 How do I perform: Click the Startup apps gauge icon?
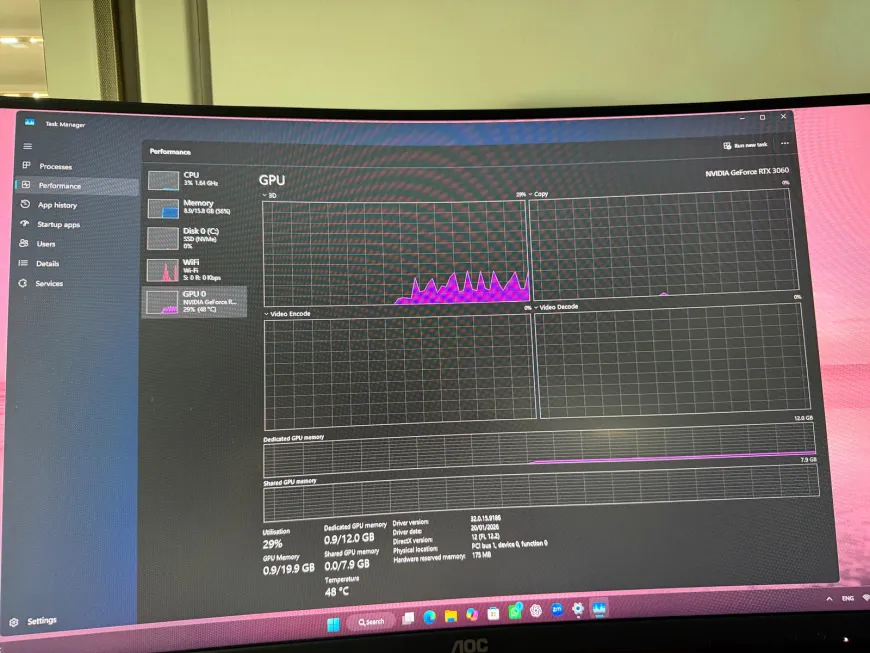pyautogui.click(x=24, y=224)
